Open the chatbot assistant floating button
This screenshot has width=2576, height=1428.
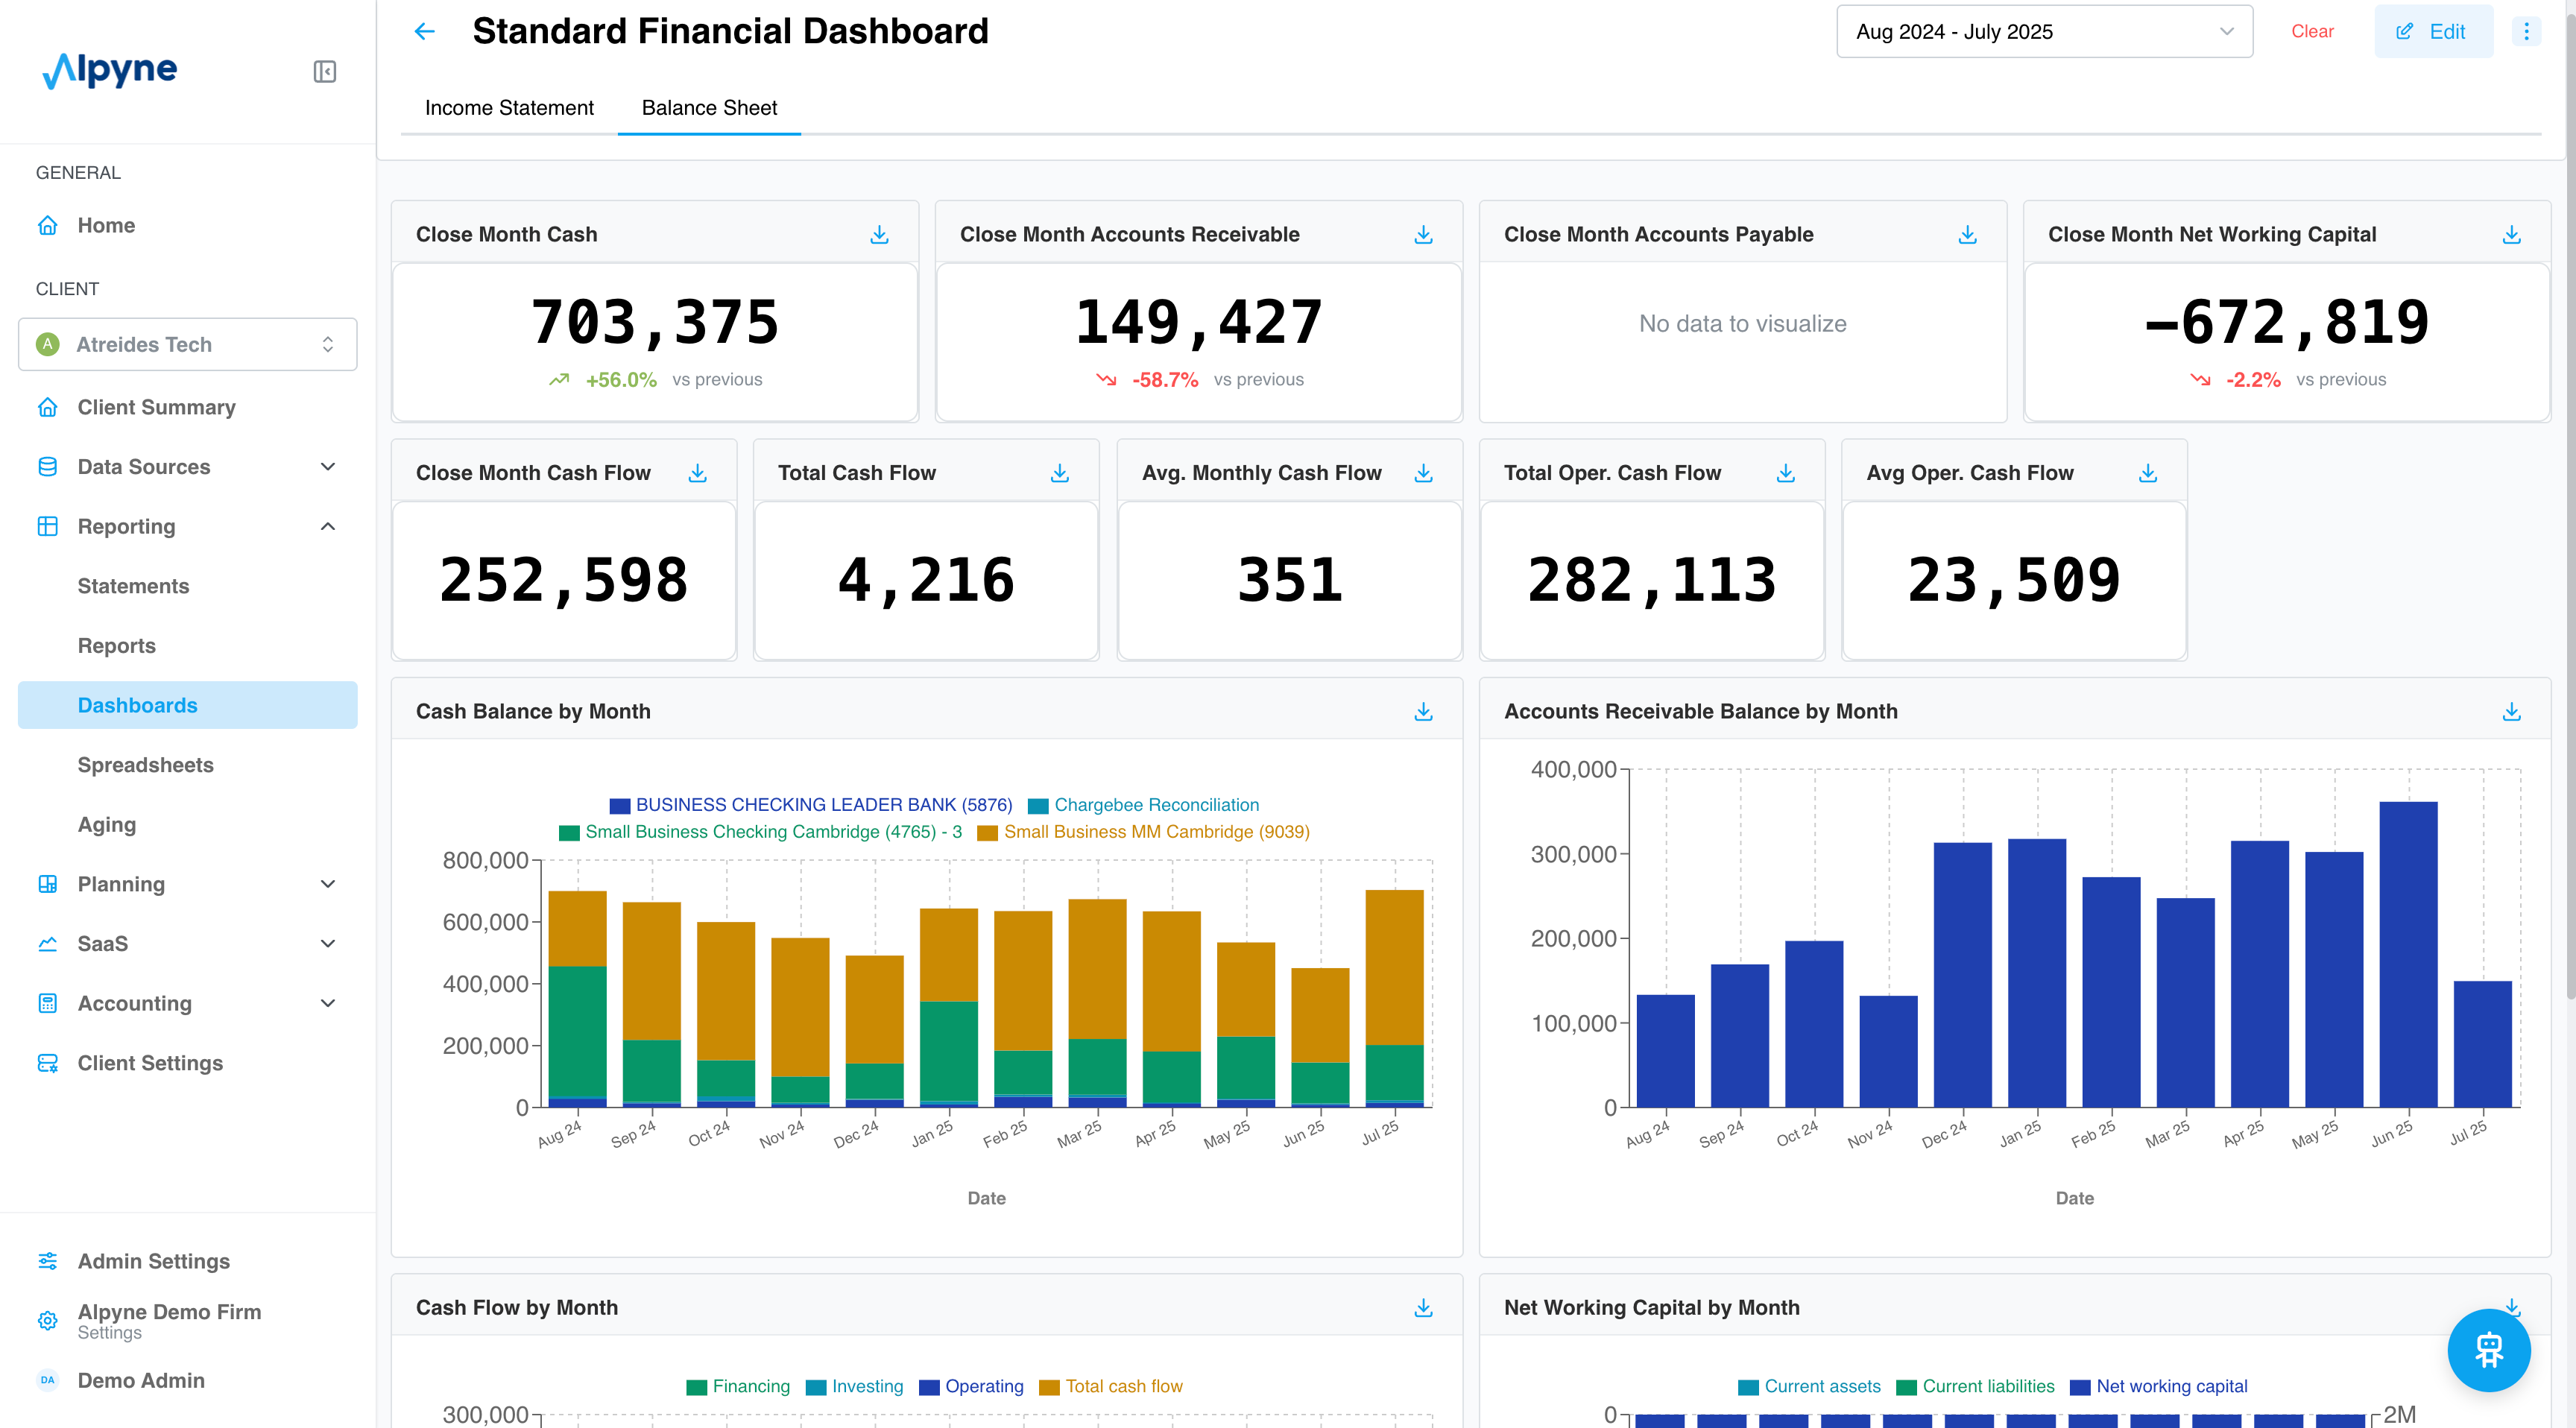coord(2488,1349)
